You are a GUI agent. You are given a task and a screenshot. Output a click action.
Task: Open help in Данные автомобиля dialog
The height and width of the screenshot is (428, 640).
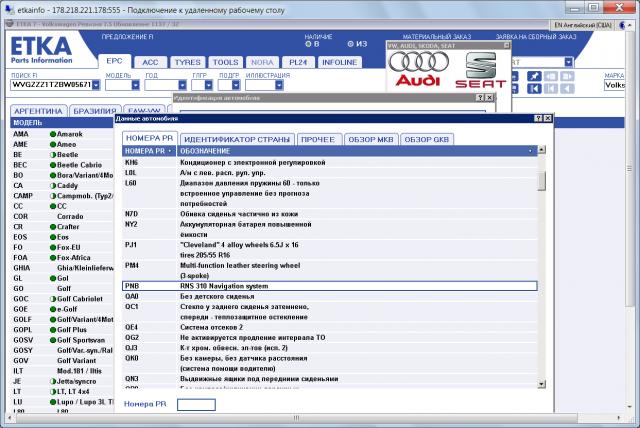pos(538,118)
